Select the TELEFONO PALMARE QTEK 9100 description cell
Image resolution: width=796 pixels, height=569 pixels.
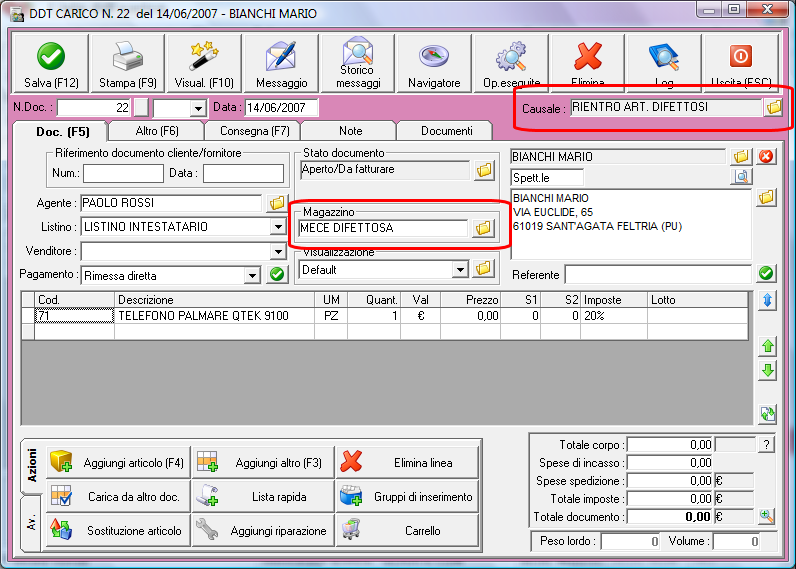pyautogui.click(x=214, y=316)
